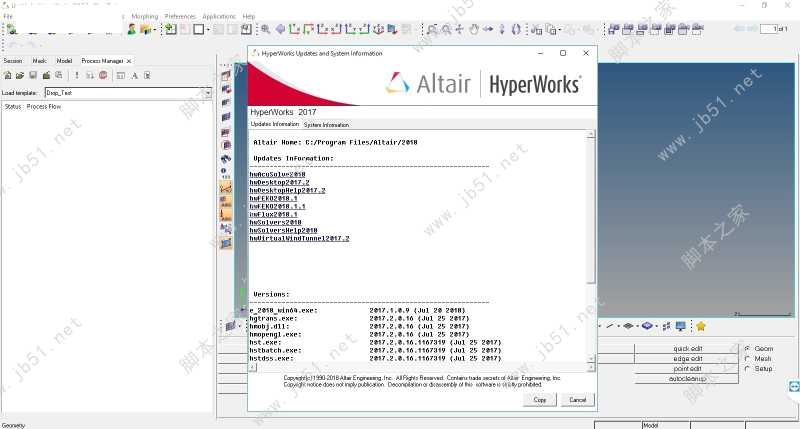Click the user profile person icon
This screenshot has width=800, height=429.
132,30
